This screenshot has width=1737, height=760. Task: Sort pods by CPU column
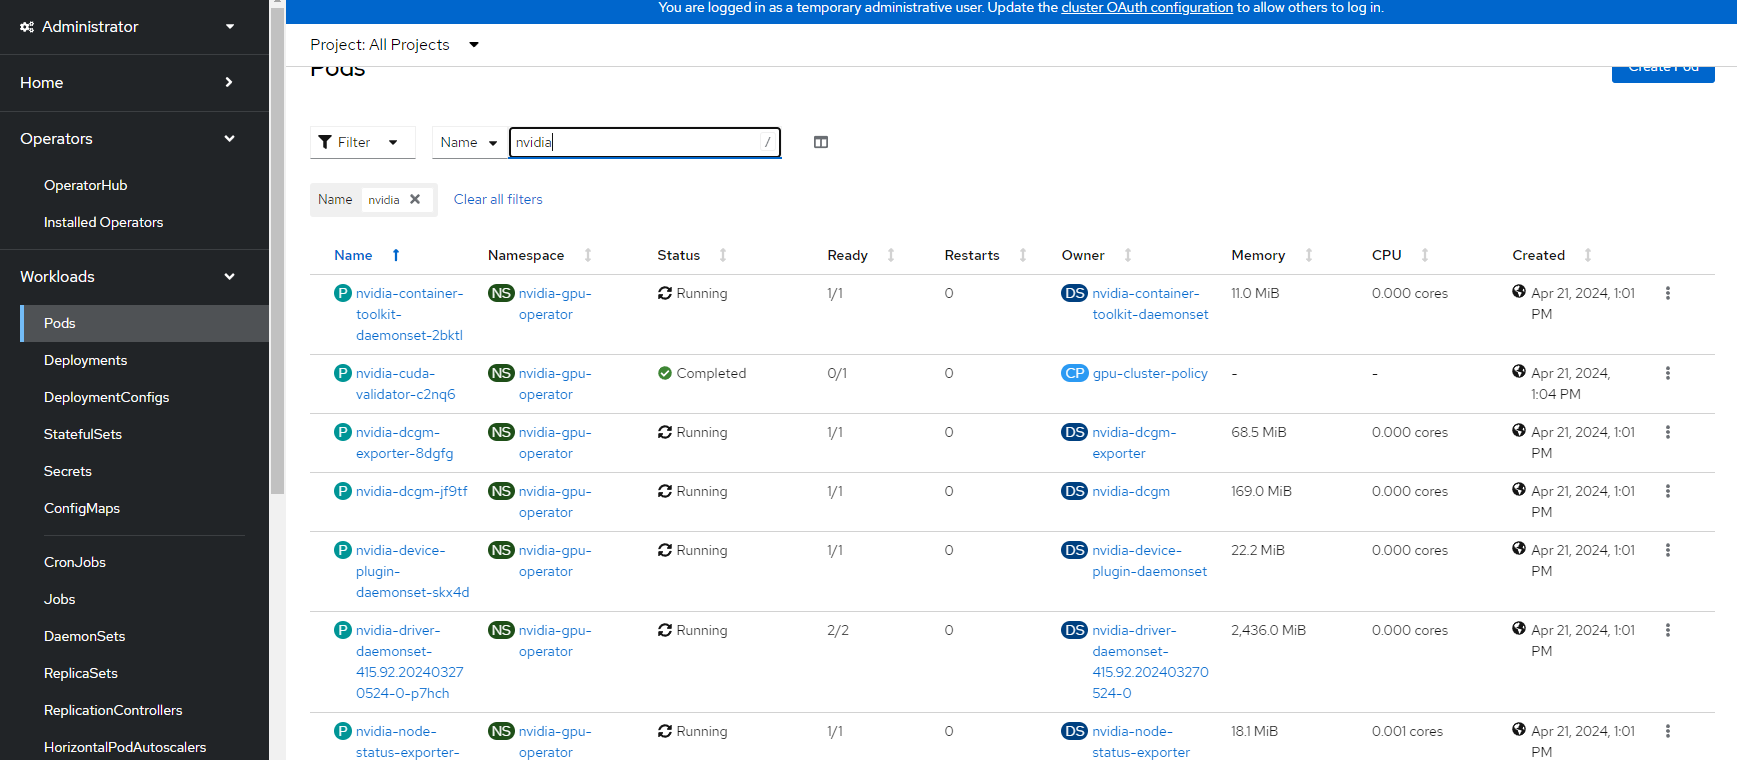[x=1425, y=255]
